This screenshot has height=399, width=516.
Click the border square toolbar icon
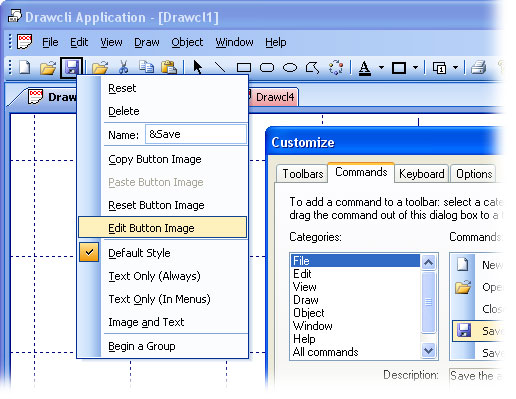point(399,68)
